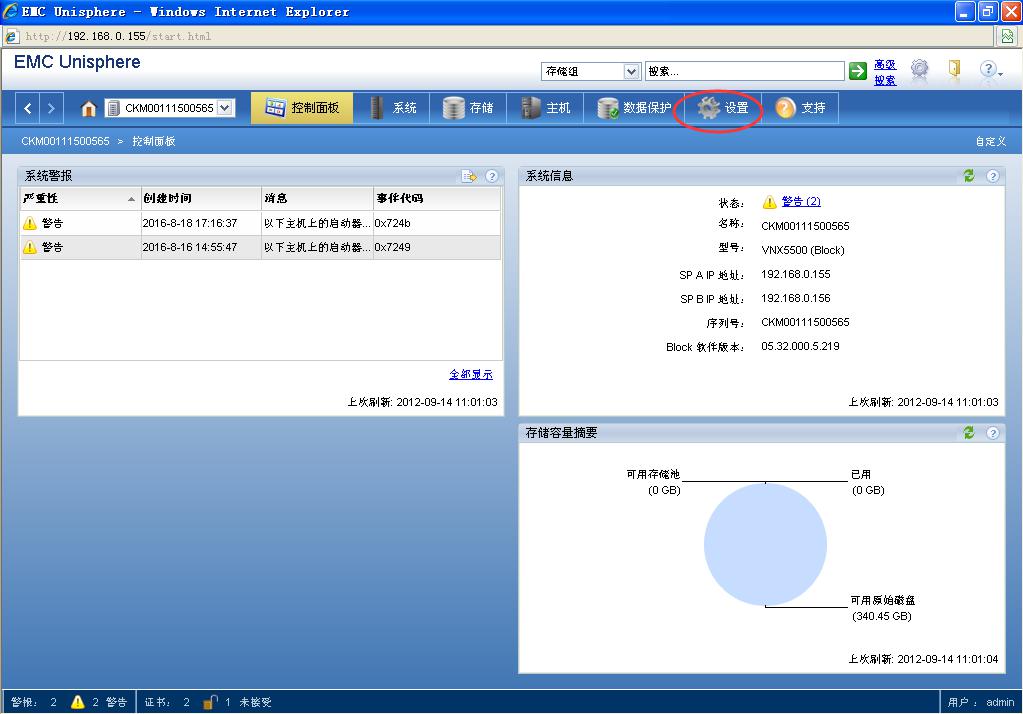This screenshot has height=714, width=1023.
Task: Click the storage capacity pie chart
Action: [x=765, y=544]
